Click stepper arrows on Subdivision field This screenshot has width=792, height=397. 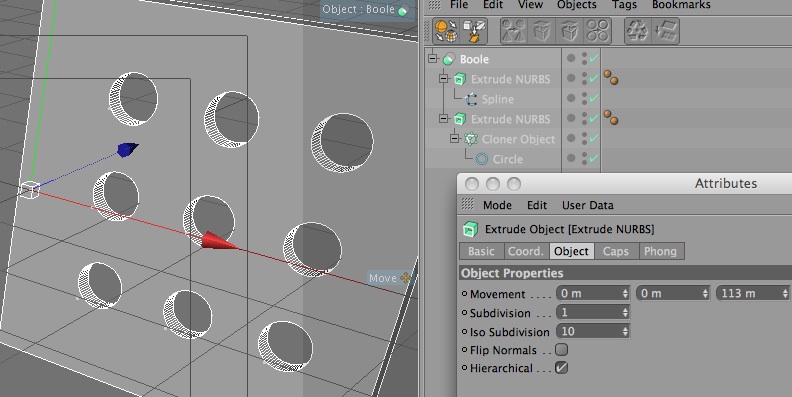click(625, 313)
